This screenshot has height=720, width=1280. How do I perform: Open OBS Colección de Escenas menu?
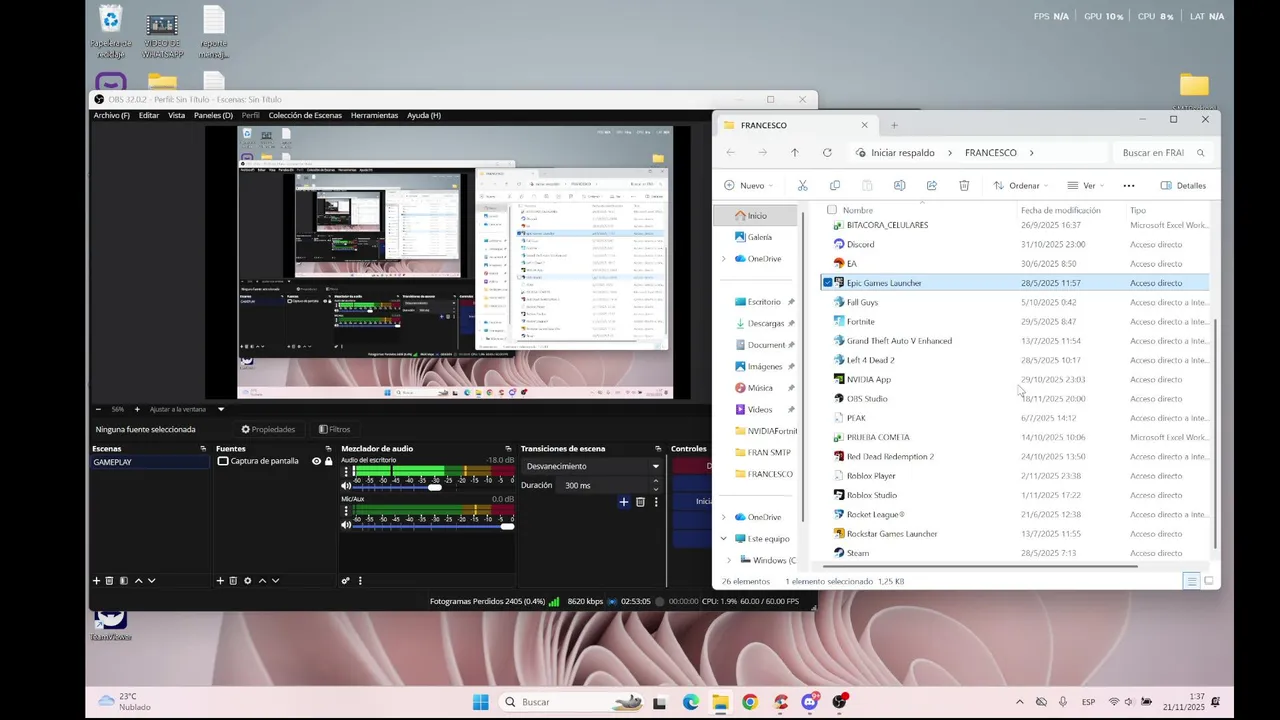coord(305,115)
